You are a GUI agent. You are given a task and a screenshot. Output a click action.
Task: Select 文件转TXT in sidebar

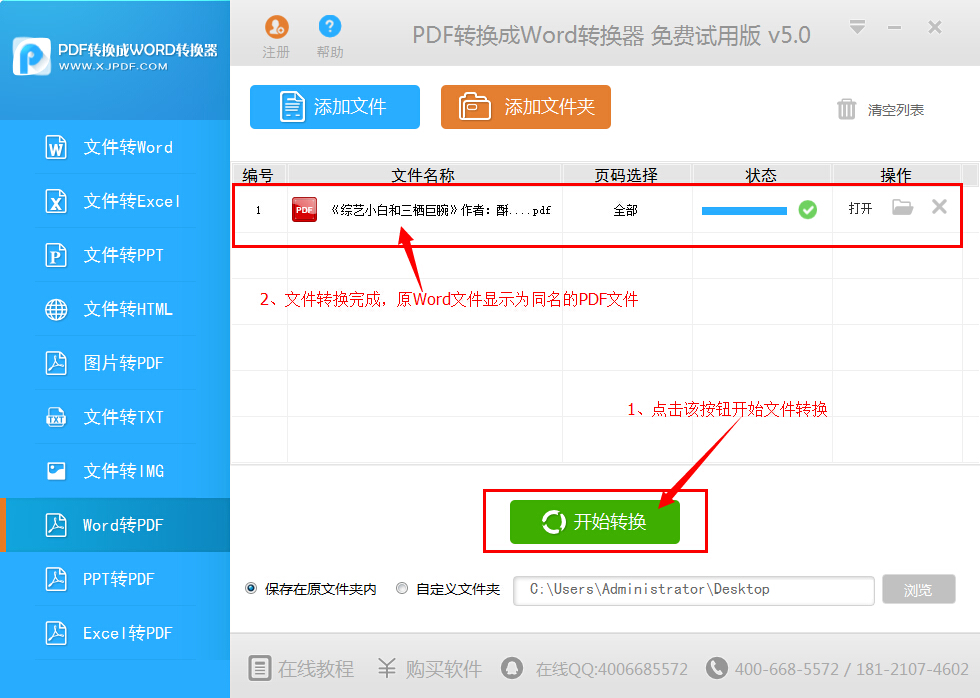(x=115, y=417)
